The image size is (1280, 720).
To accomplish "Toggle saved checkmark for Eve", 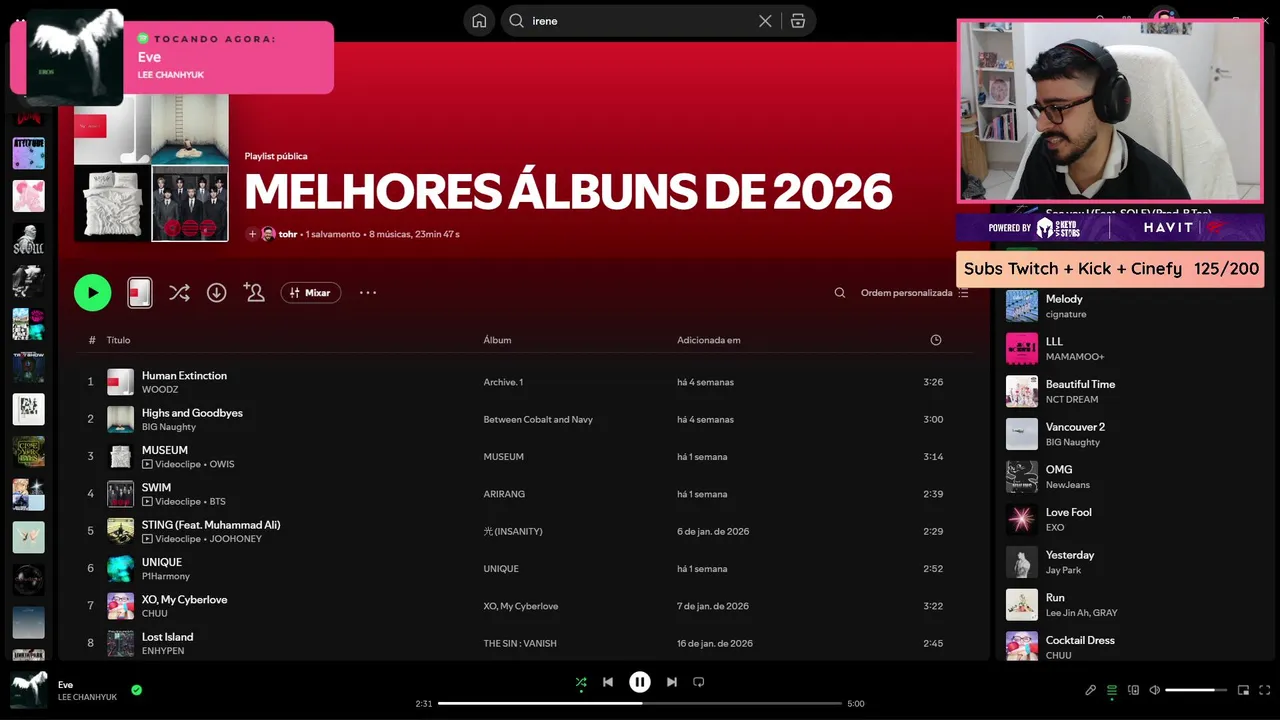I will (137, 690).
